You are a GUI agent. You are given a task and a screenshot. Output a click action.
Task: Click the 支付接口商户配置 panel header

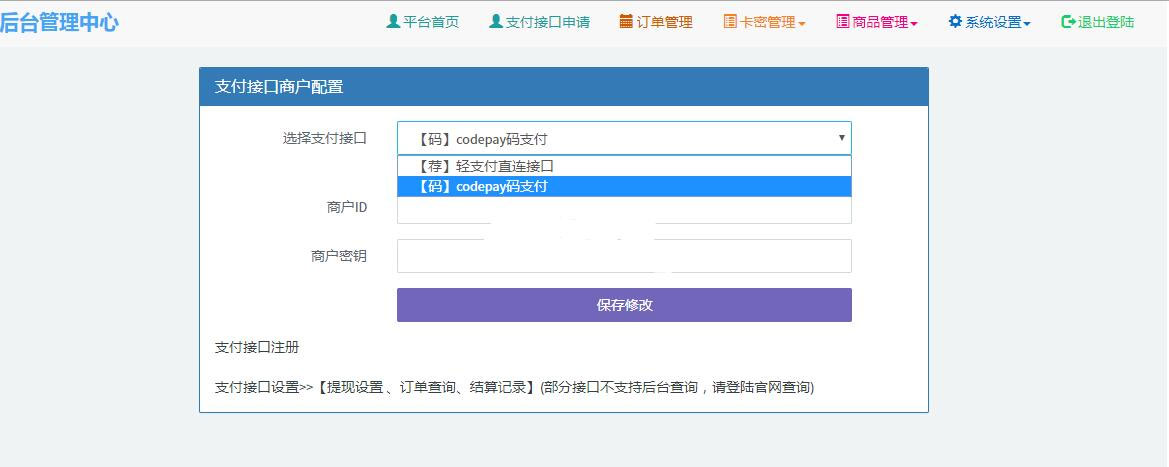click(564, 87)
